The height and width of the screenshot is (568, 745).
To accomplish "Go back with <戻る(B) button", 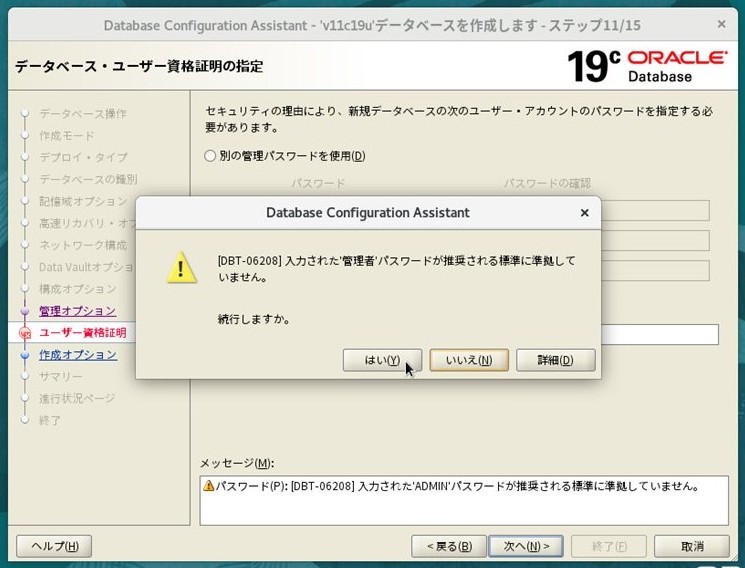I will point(449,546).
